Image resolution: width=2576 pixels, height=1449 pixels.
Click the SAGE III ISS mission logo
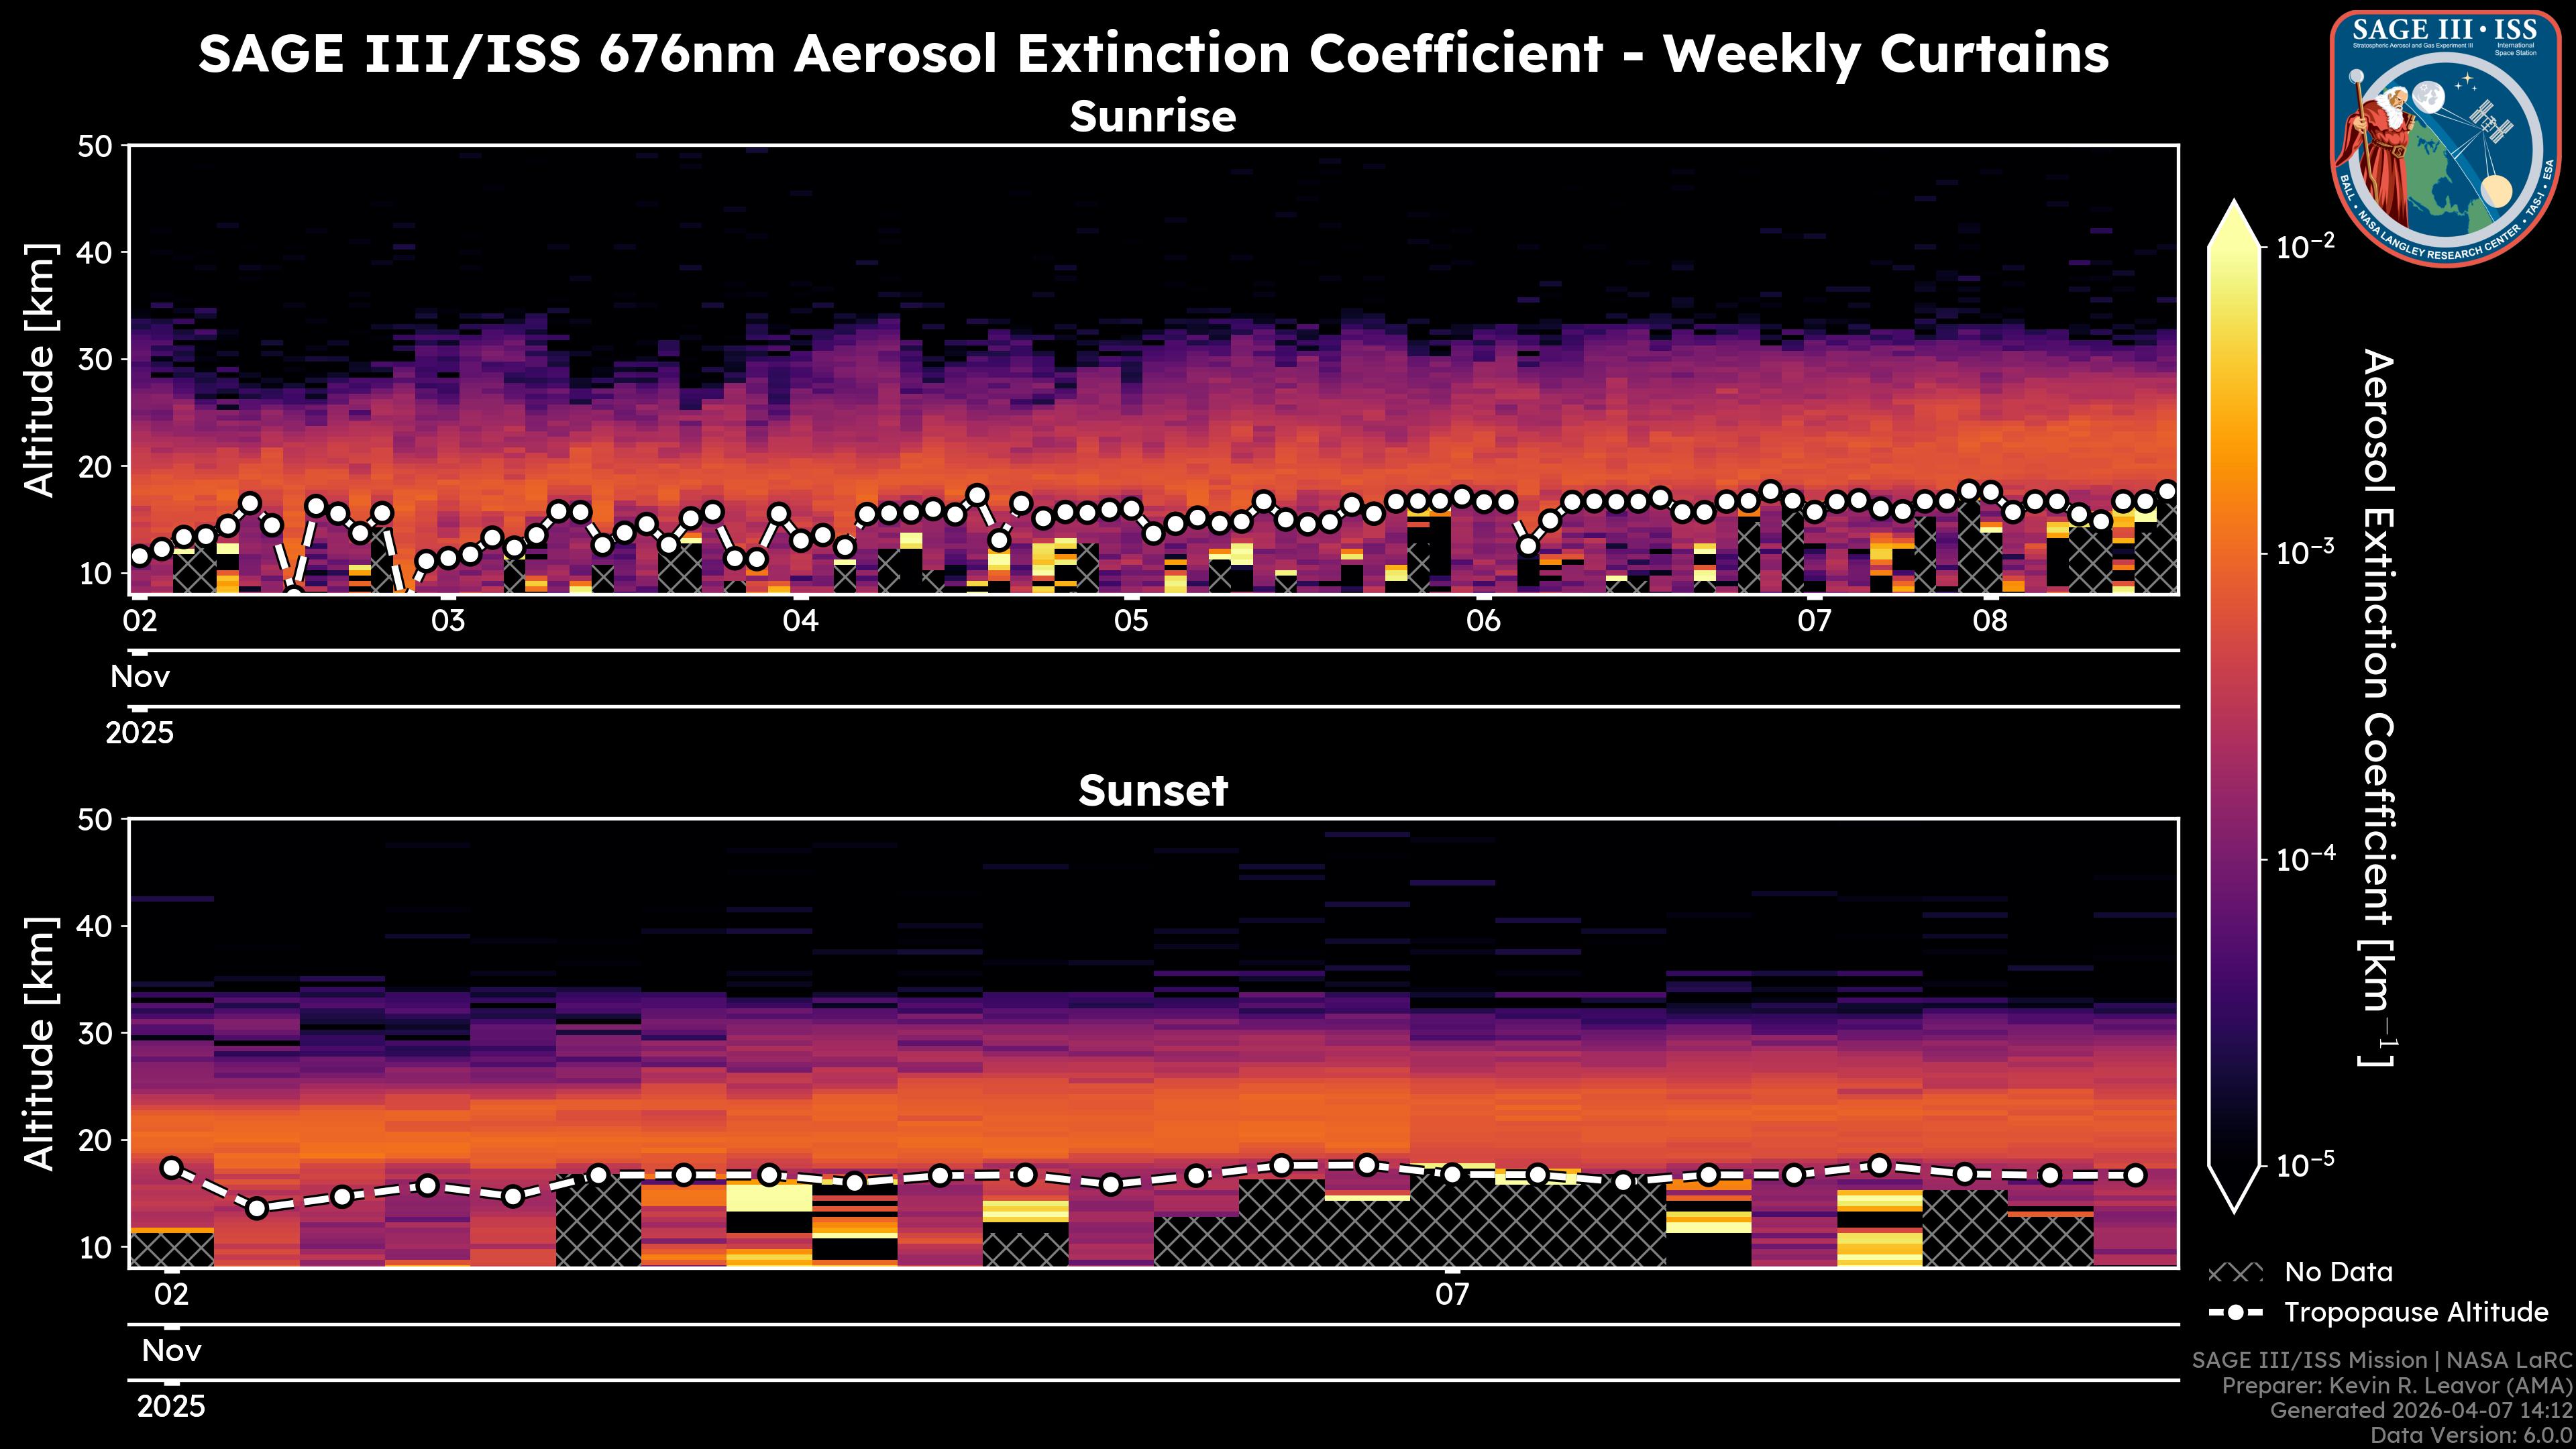point(2446,138)
